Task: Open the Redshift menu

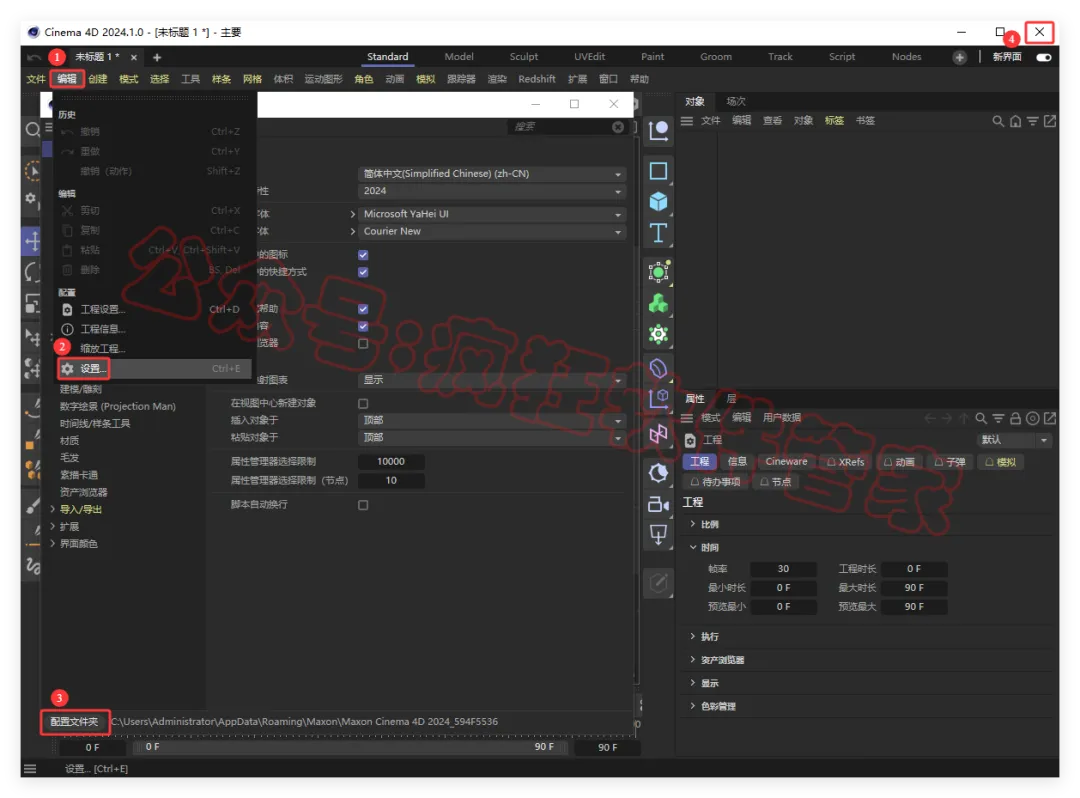Action: (x=537, y=78)
